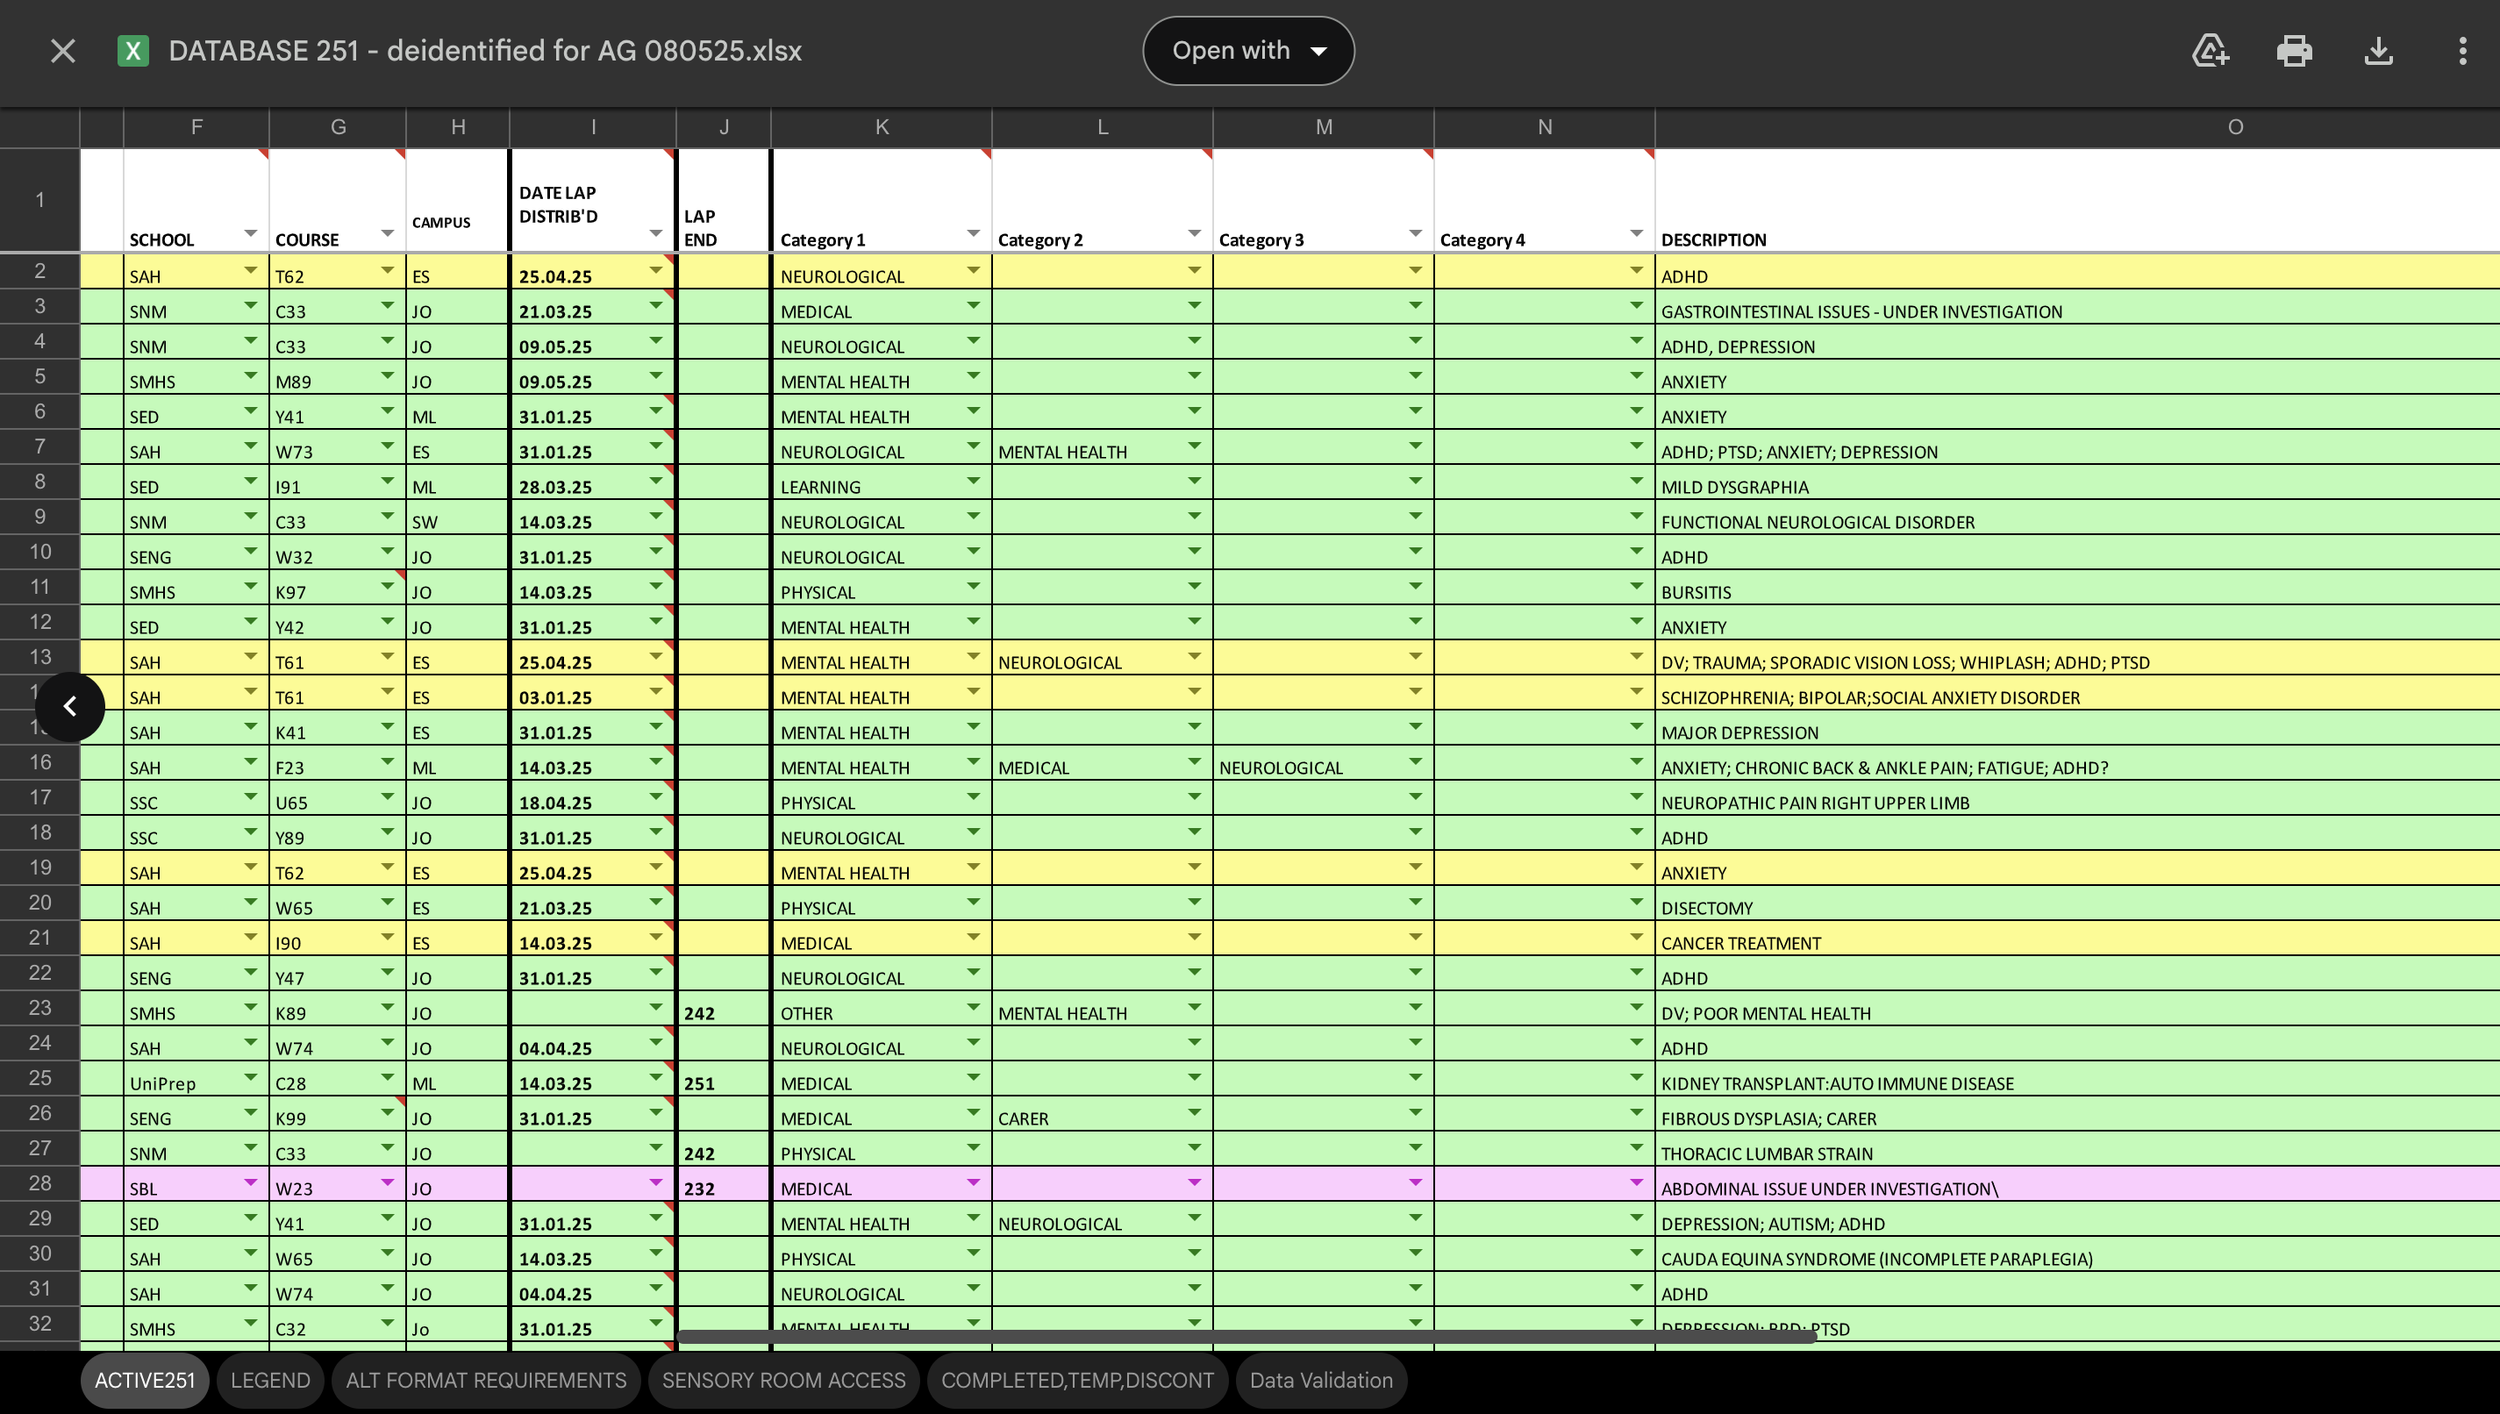Switch to the LEGEND sheet tab

270,1380
